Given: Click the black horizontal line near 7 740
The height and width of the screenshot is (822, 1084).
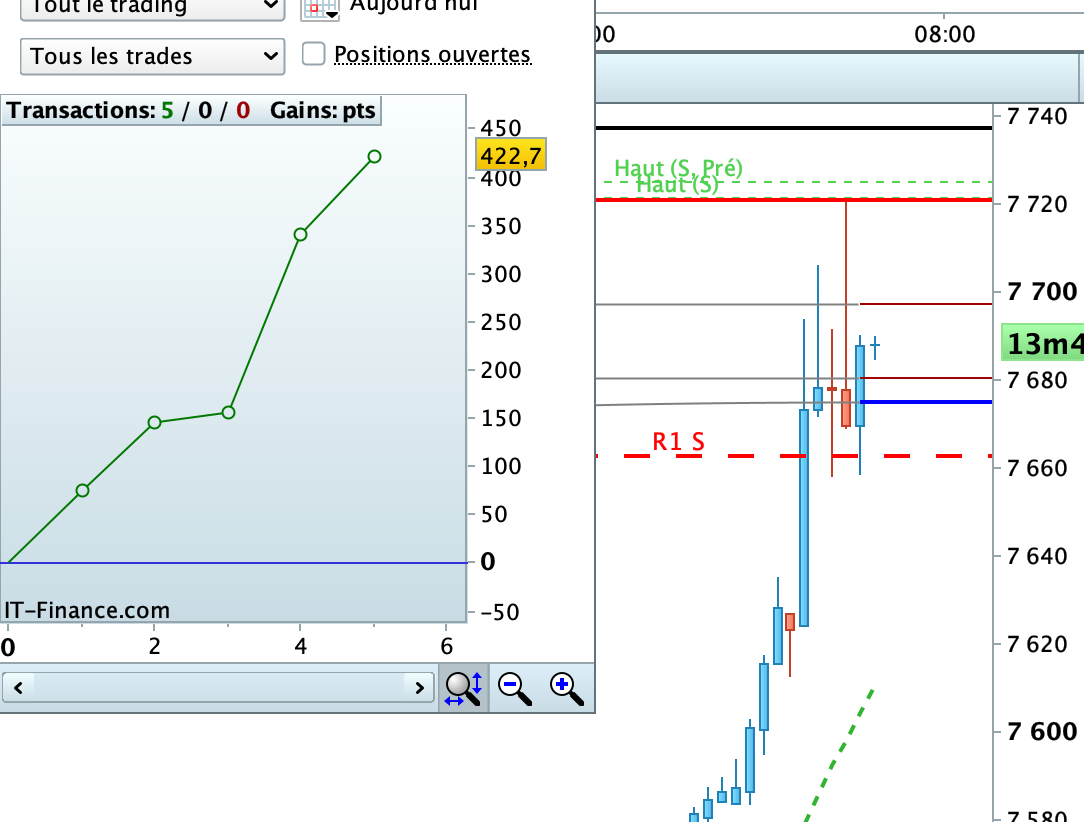Looking at the screenshot, I should point(794,128).
